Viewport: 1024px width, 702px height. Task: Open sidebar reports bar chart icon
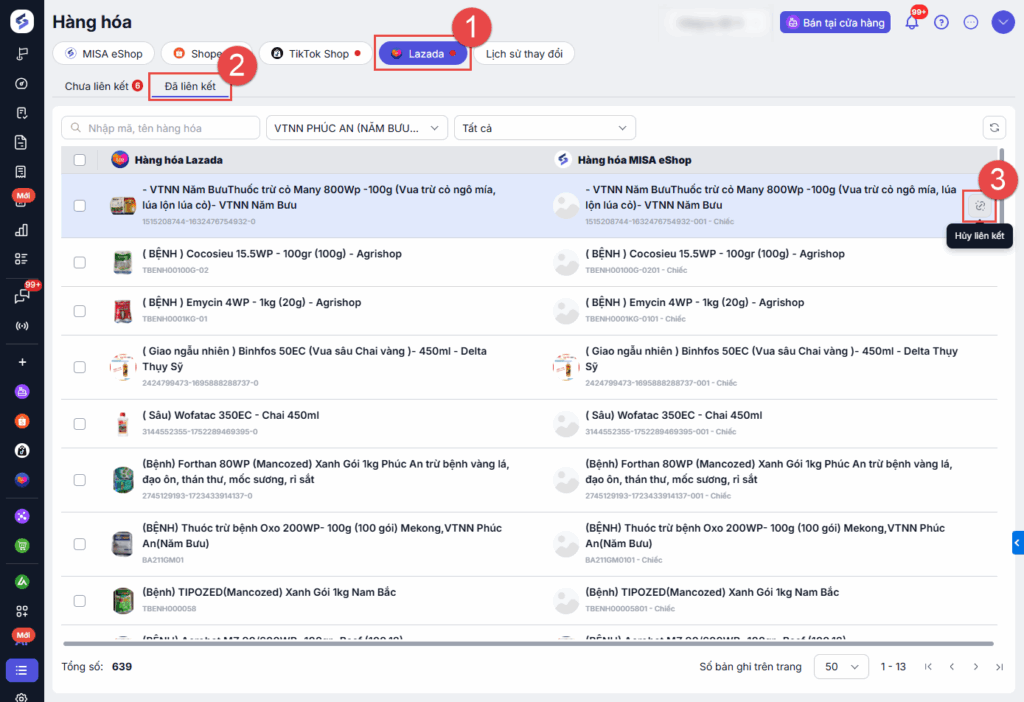[x=22, y=230]
